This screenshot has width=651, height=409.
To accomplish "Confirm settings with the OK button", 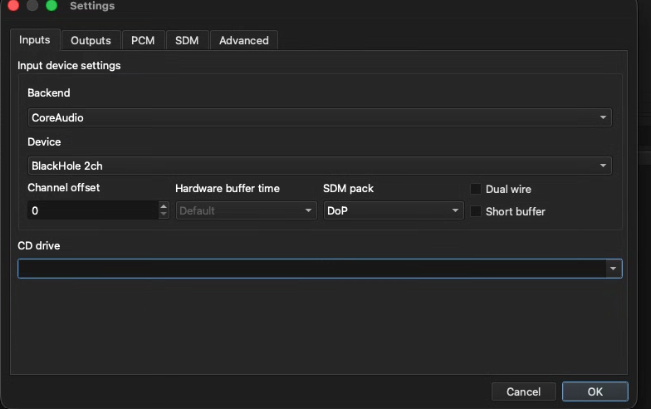I will click(594, 391).
